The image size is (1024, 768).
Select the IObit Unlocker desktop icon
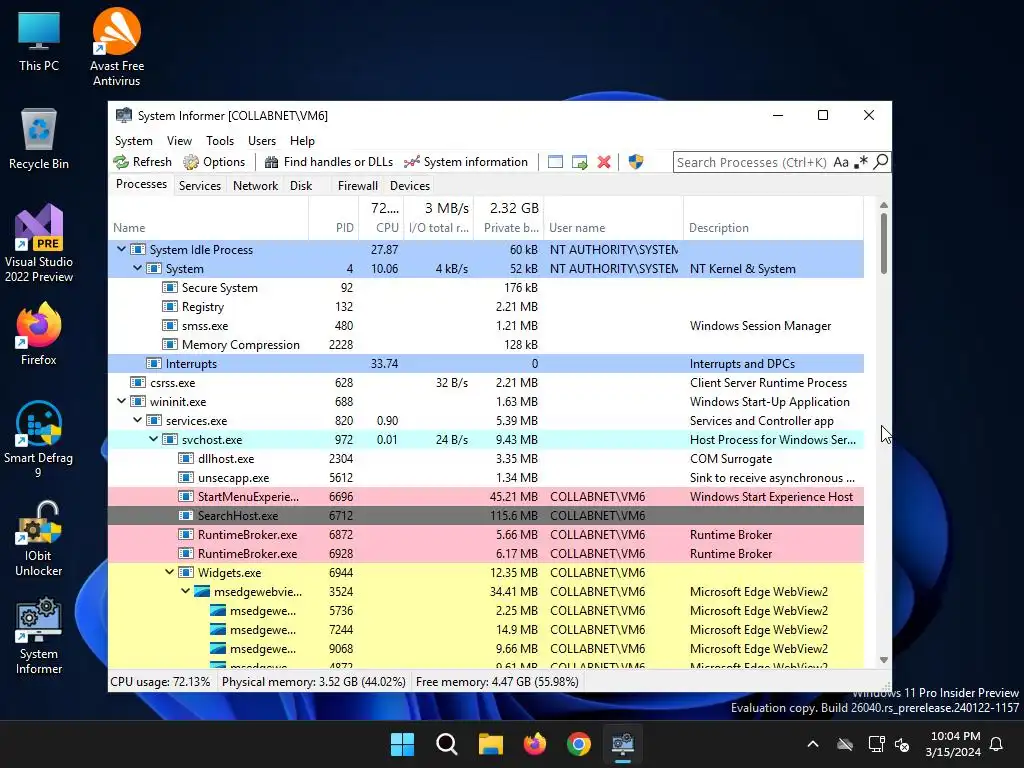click(39, 539)
